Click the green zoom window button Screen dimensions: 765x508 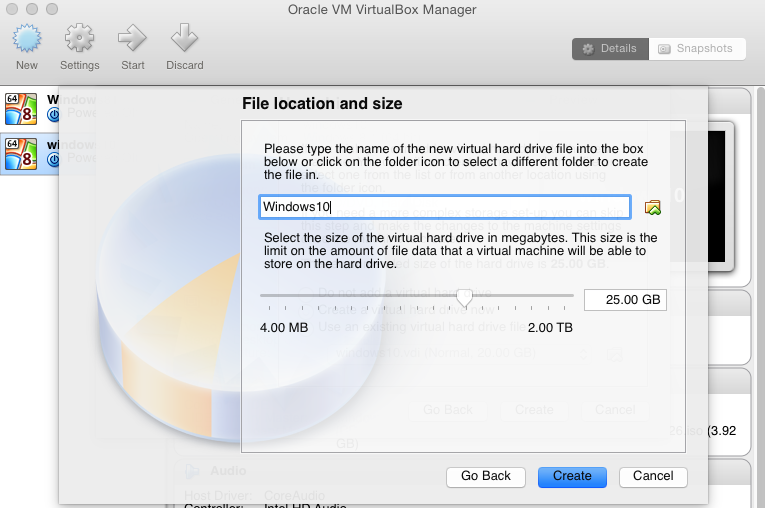coord(50,9)
